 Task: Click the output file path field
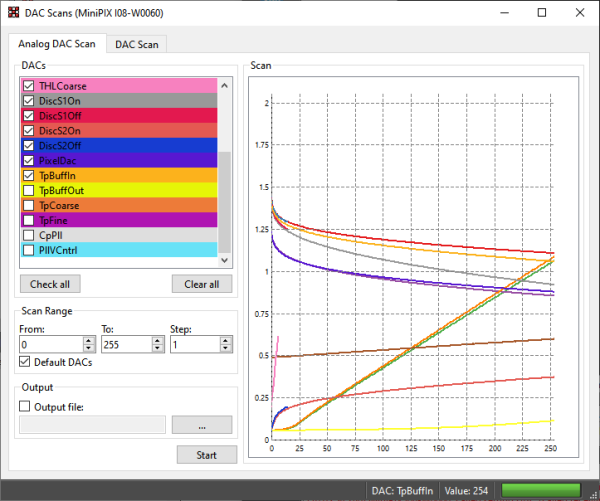pos(93,425)
